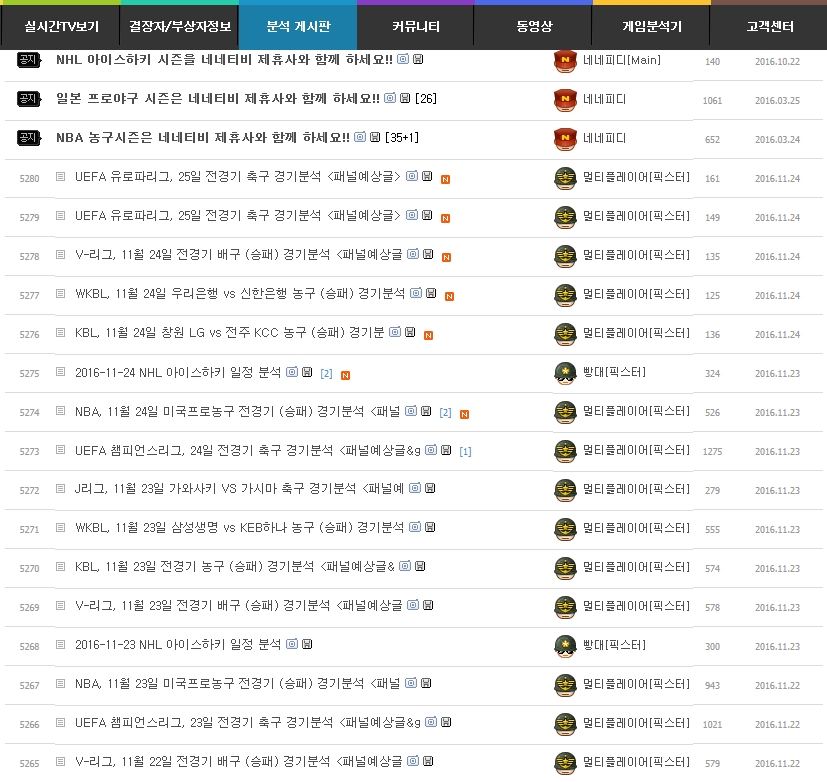Open NHL 아이스하키 시즌 notice post

pyautogui.click(x=224, y=60)
